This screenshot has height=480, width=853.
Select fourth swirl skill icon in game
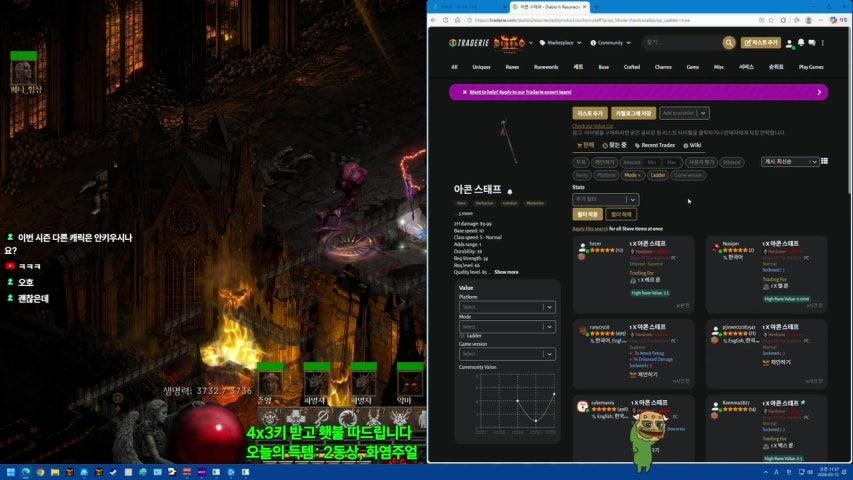(x=348, y=419)
